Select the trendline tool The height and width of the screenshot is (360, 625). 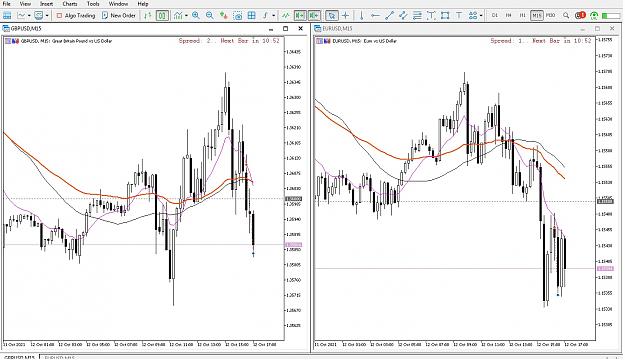tap(389, 16)
